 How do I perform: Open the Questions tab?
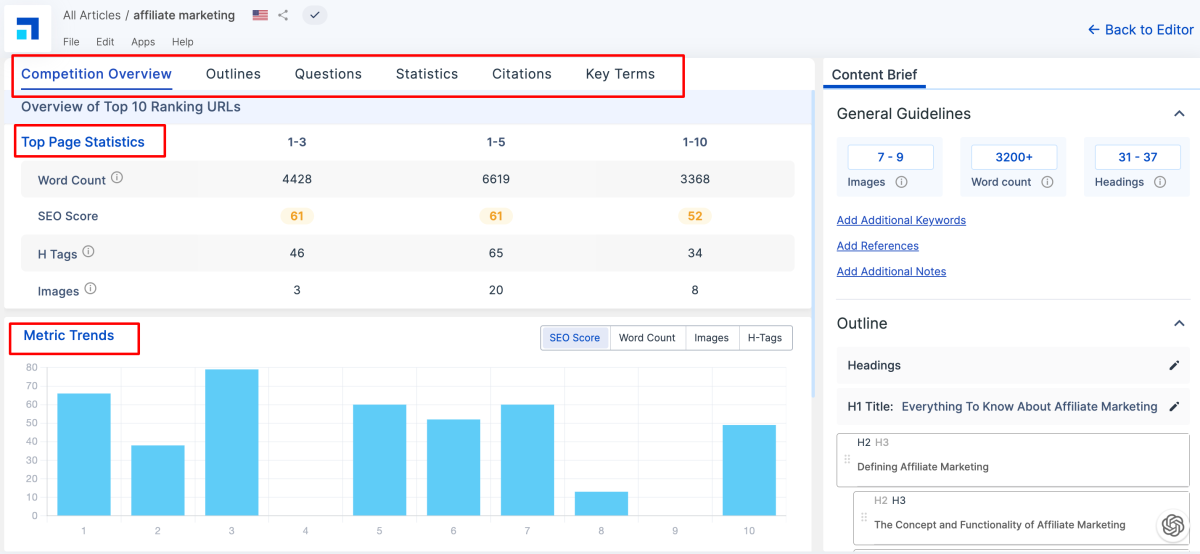(328, 74)
